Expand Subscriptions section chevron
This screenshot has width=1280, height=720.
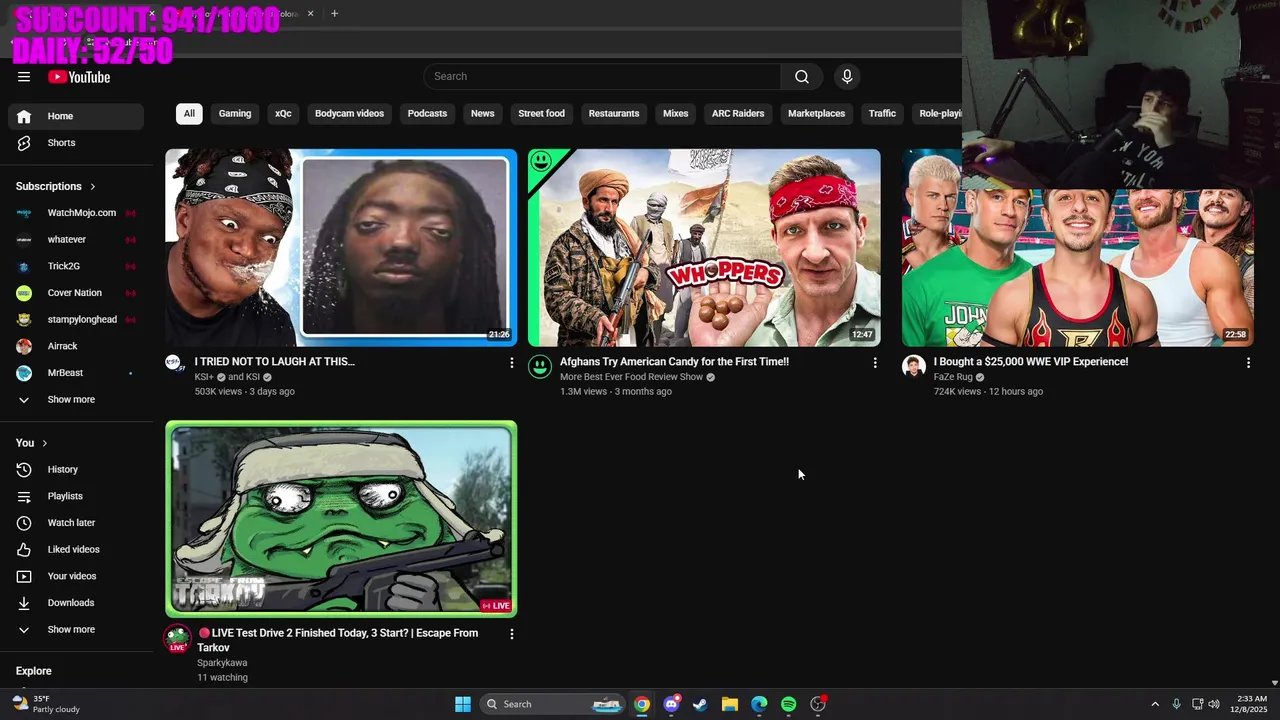[x=93, y=187]
